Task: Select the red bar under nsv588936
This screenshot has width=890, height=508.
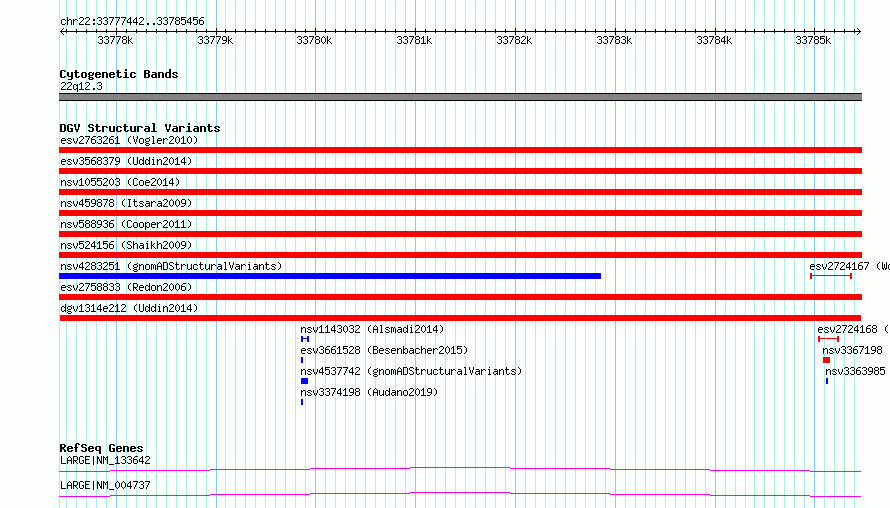Action: click(x=460, y=234)
